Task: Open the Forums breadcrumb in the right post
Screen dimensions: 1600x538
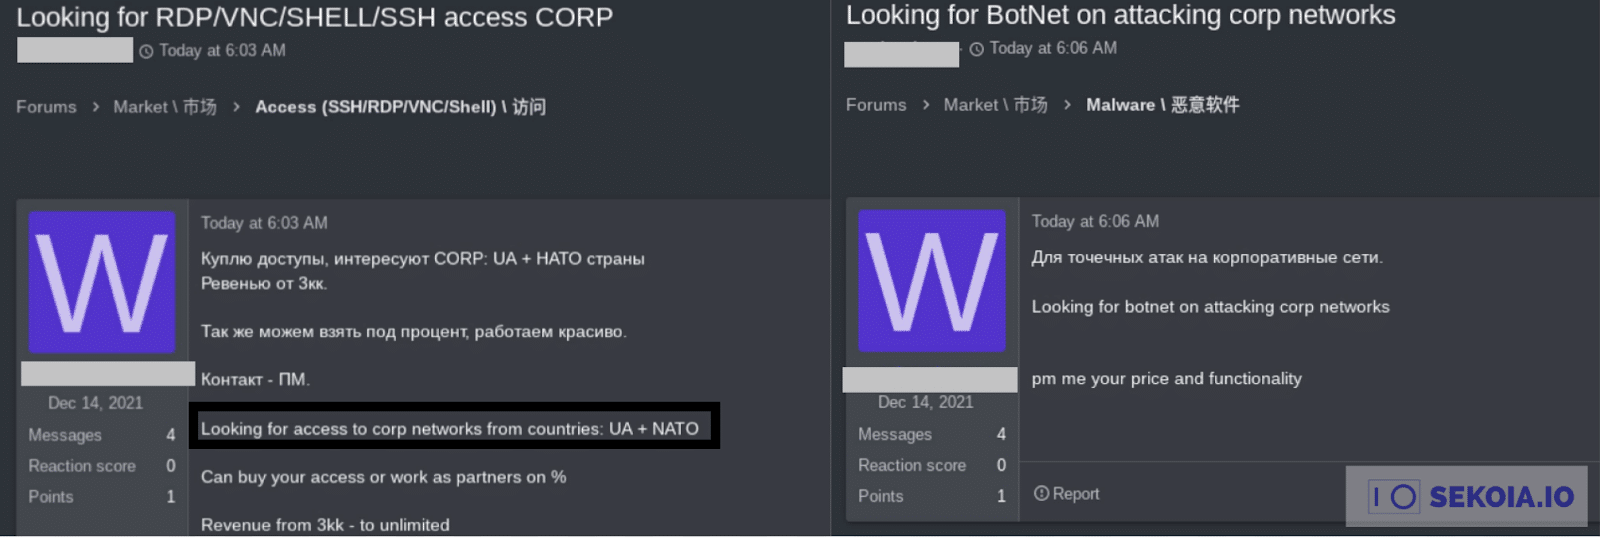Action: point(876,105)
